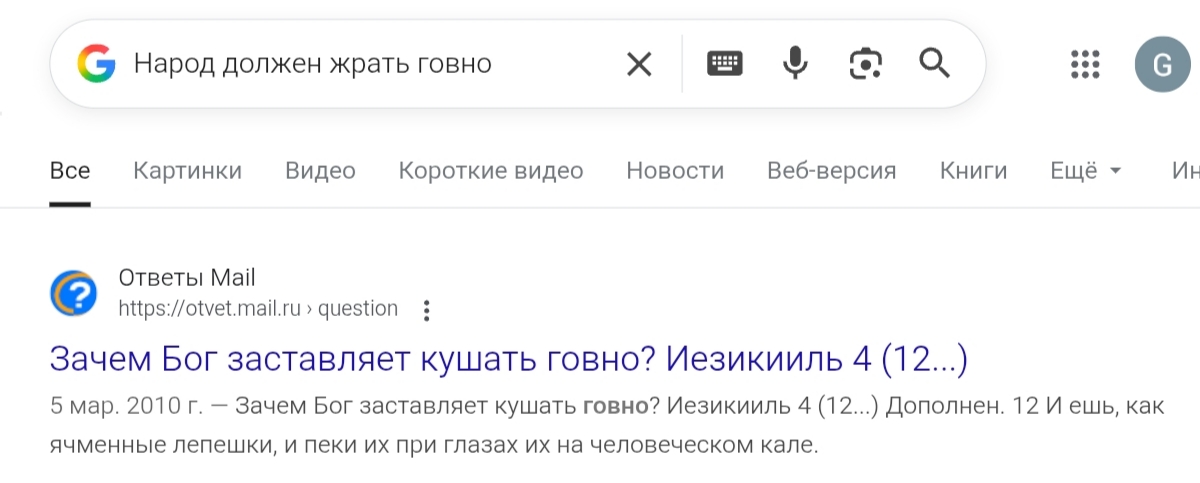
Task: Open the Google account avatar
Action: coord(1162,65)
